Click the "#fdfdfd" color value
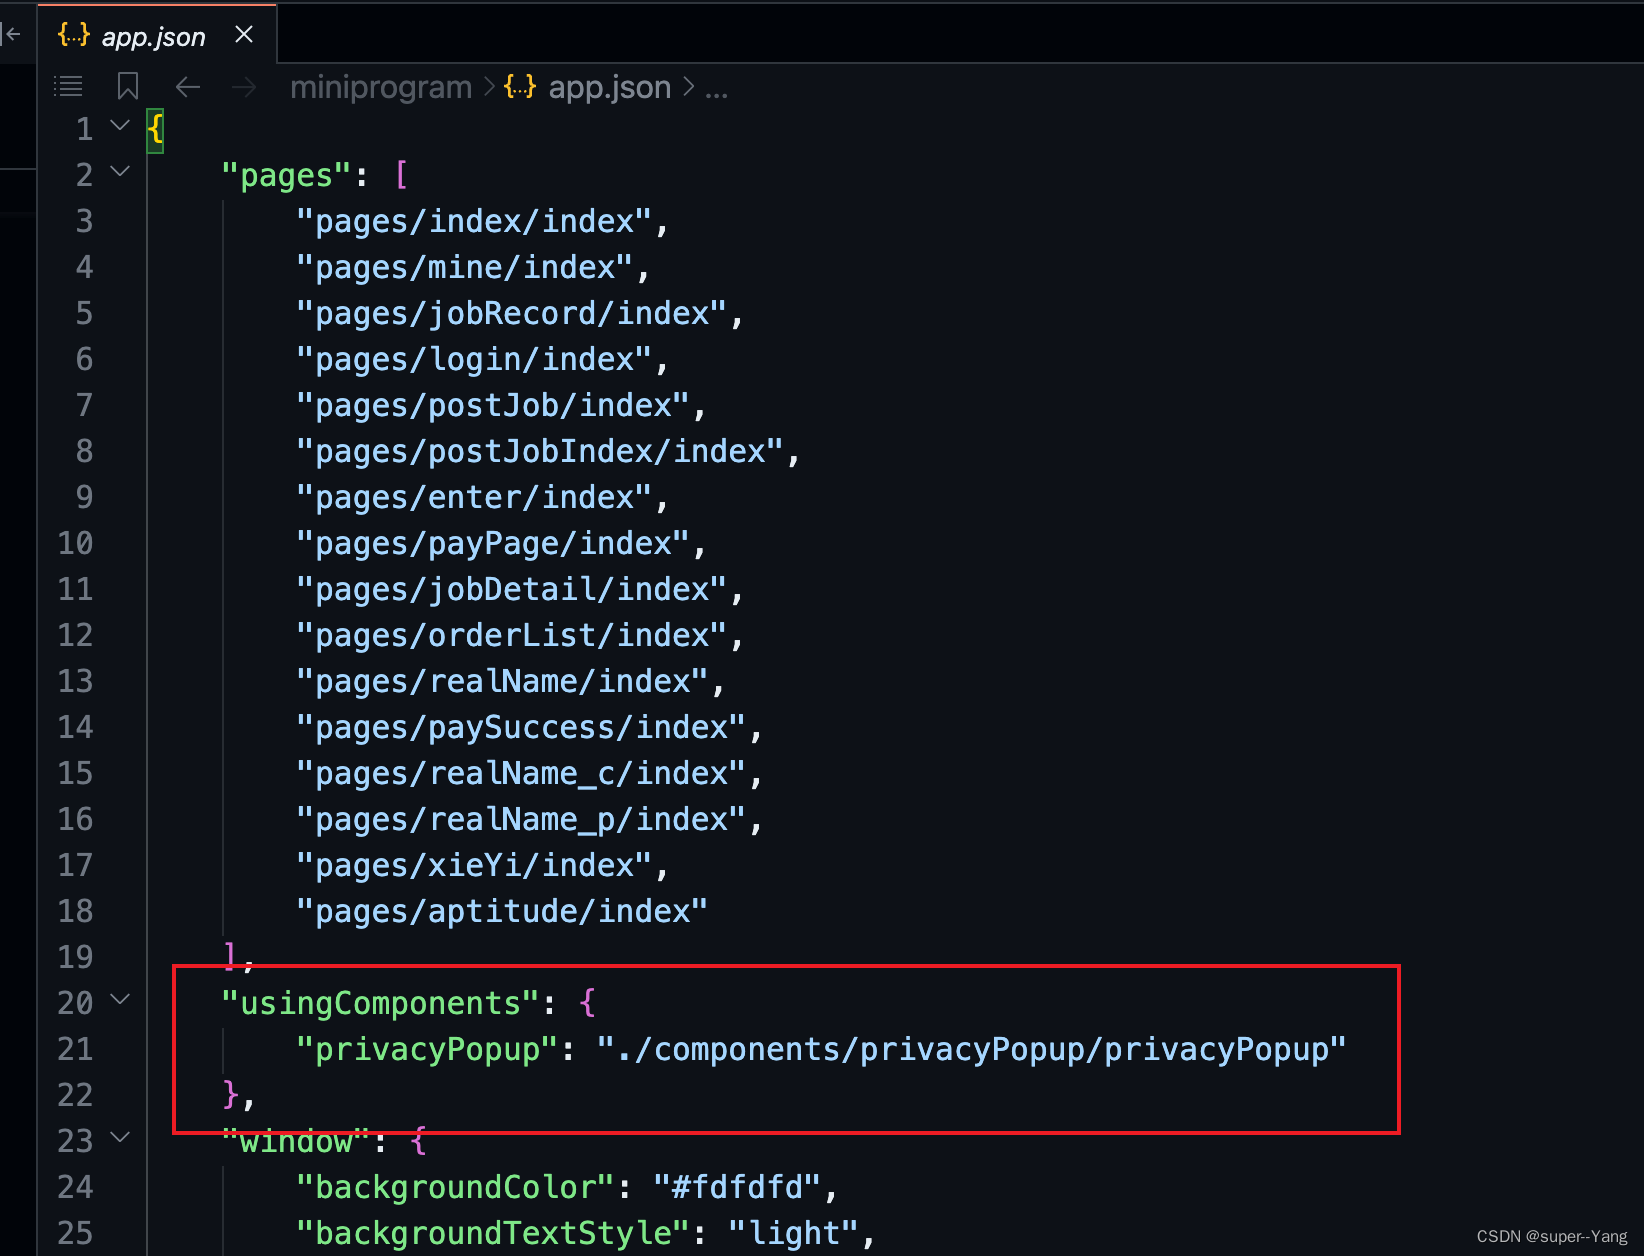This screenshot has height=1256, width=1644. point(738,1188)
